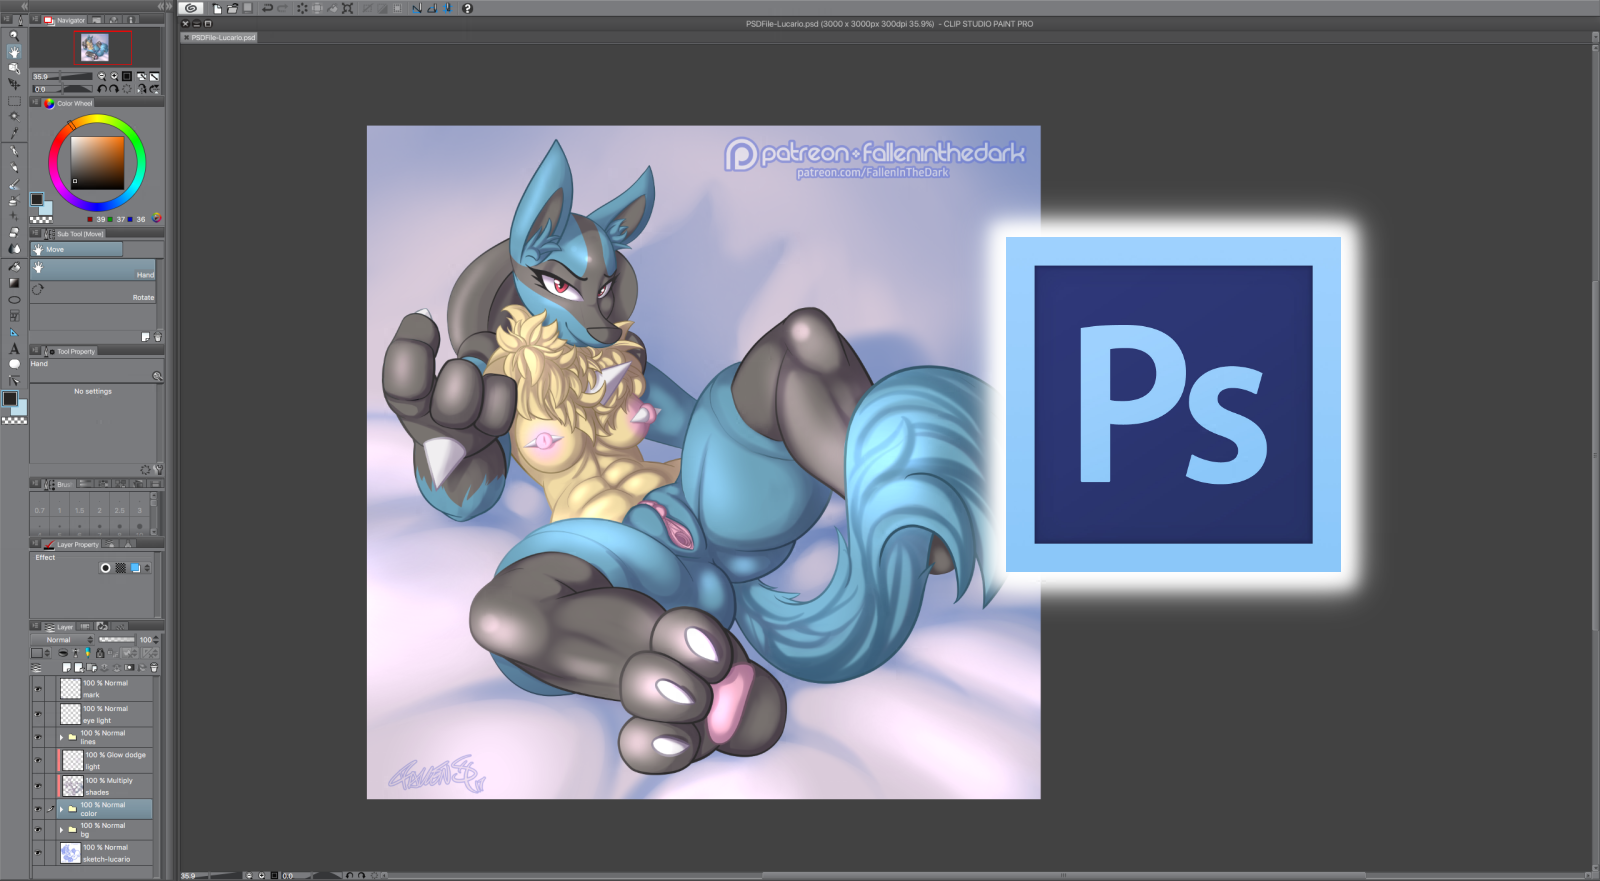Expand the bg layer folder

pyautogui.click(x=62, y=829)
